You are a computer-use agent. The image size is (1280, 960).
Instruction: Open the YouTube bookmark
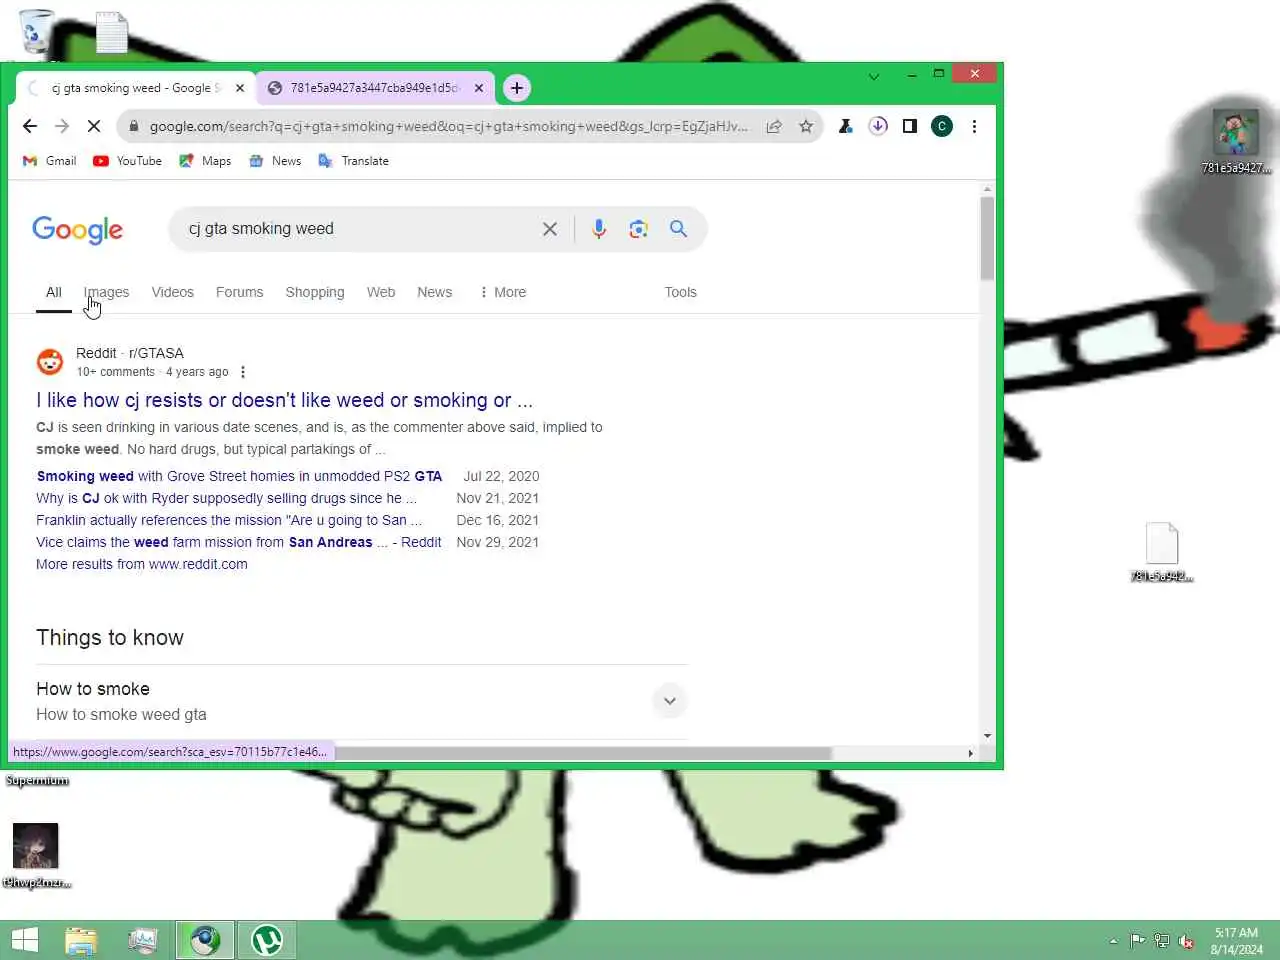[x=127, y=161]
